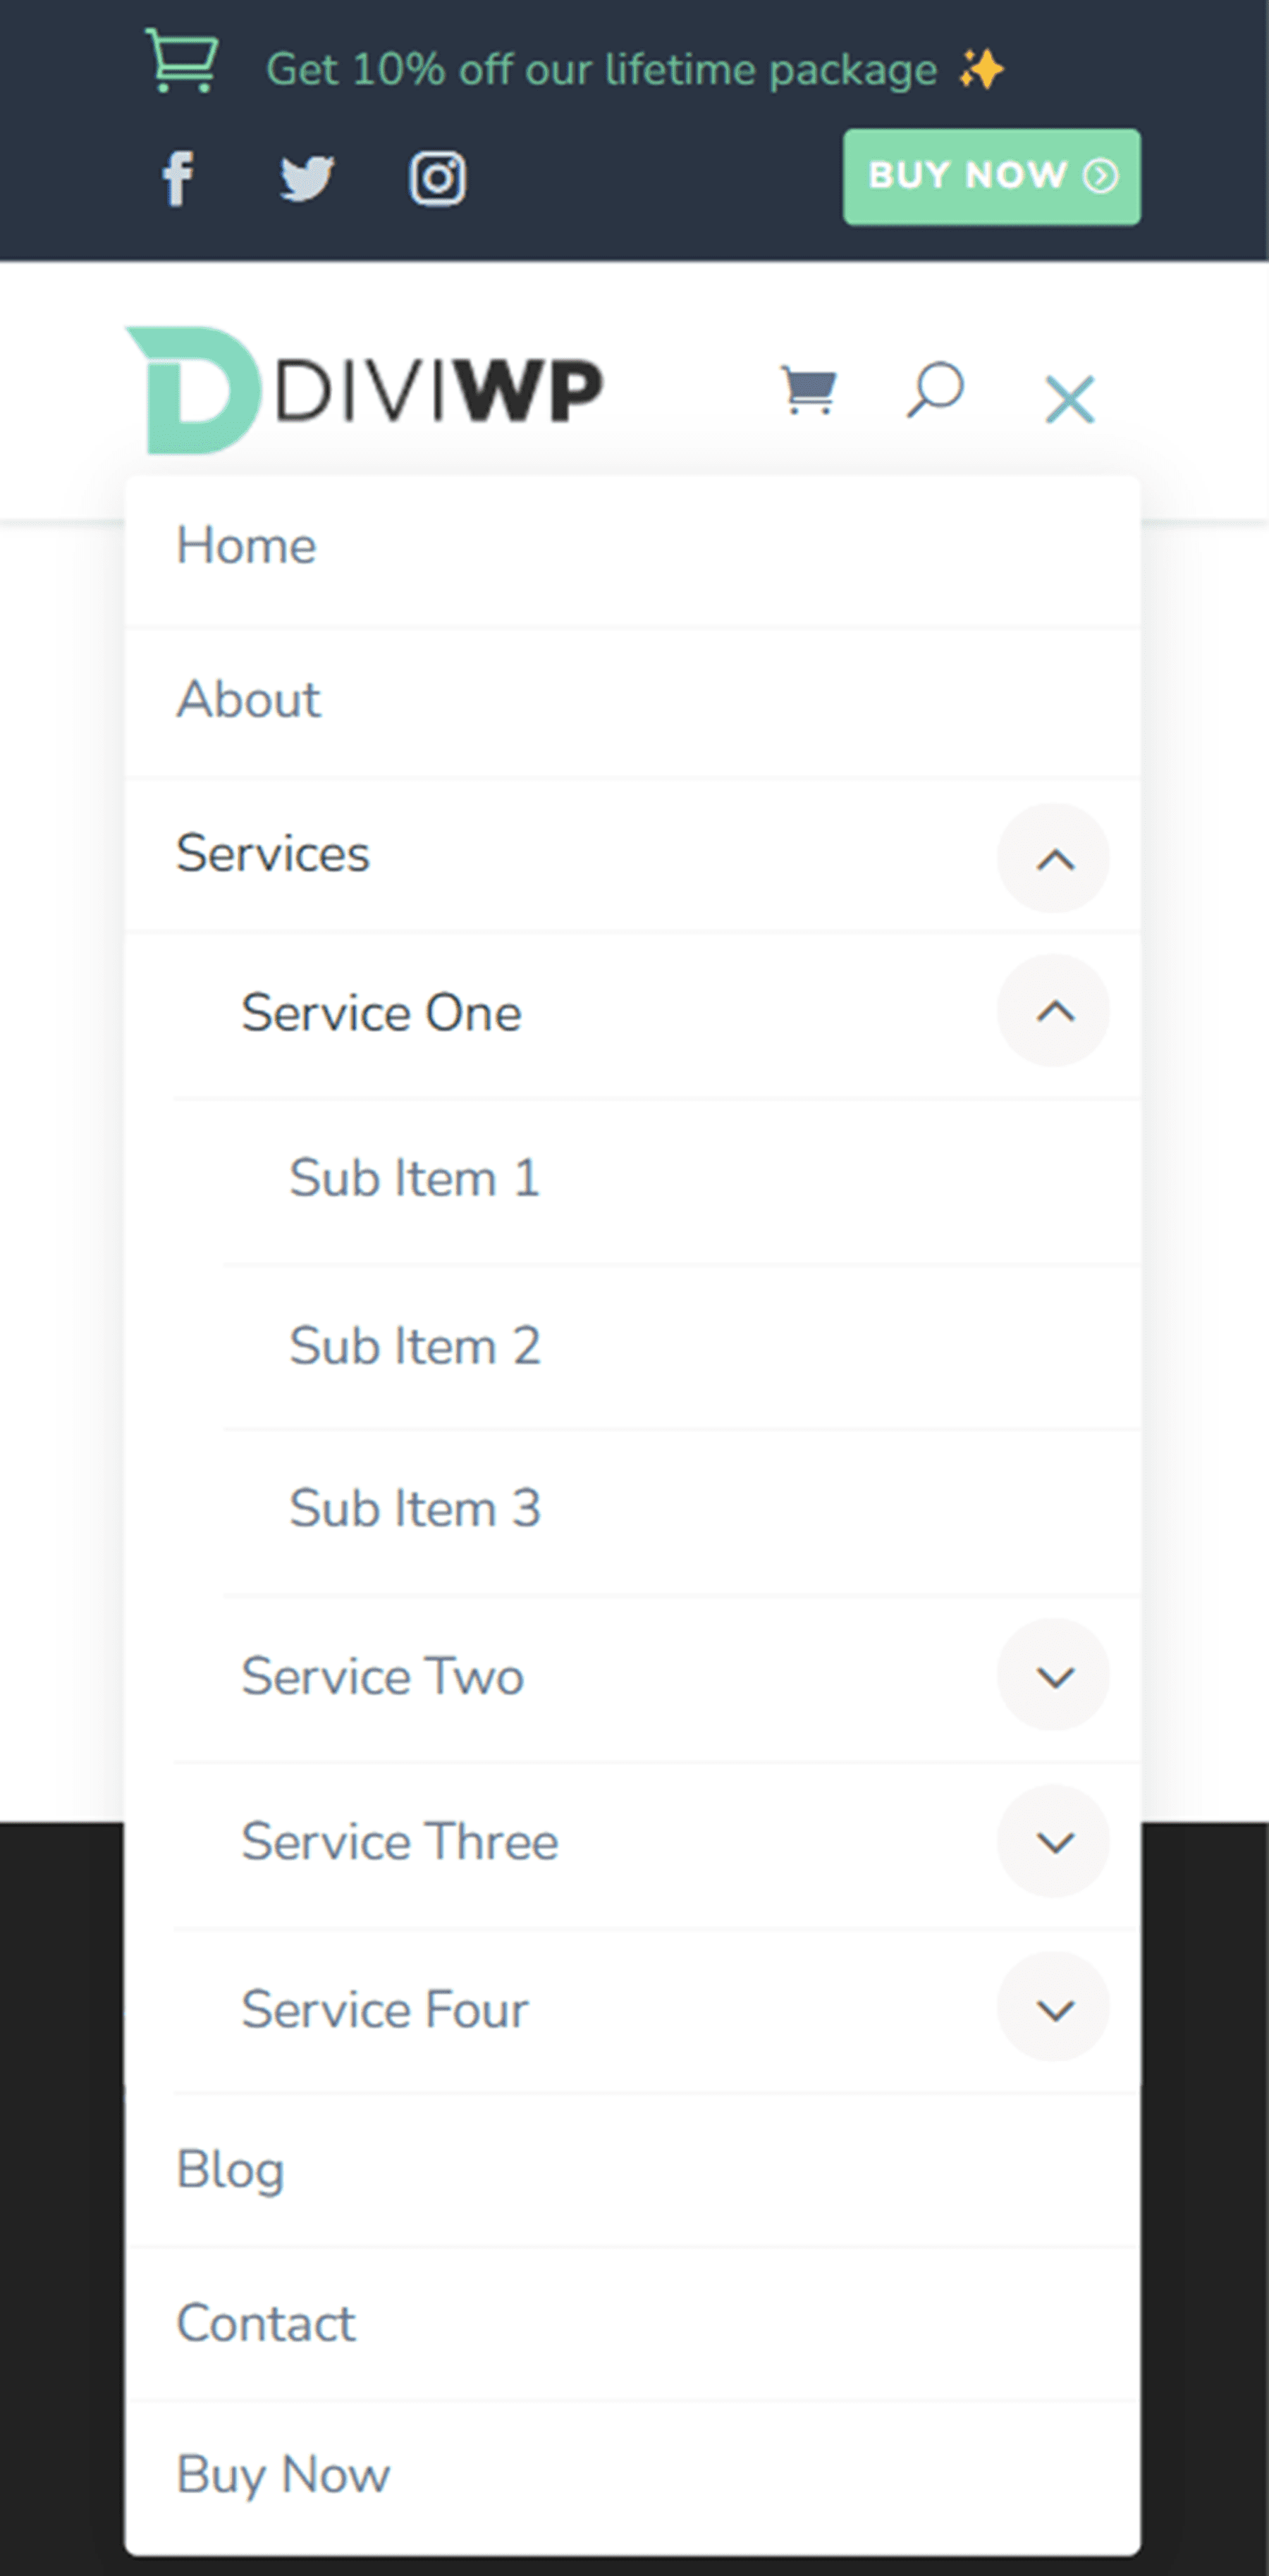The image size is (1269, 2576).
Task: Close the mobile menu with X icon
Action: (1070, 399)
